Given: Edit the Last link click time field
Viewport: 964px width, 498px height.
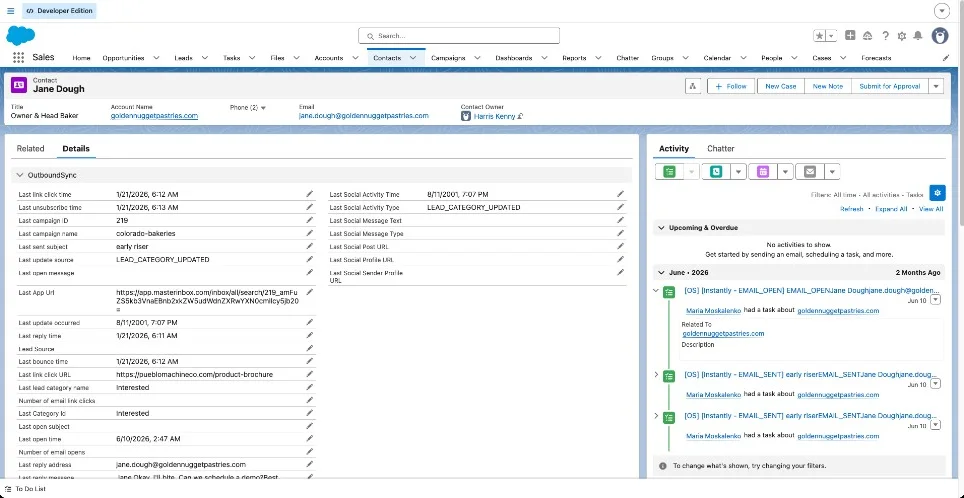Looking at the screenshot, I should click(x=310, y=194).
